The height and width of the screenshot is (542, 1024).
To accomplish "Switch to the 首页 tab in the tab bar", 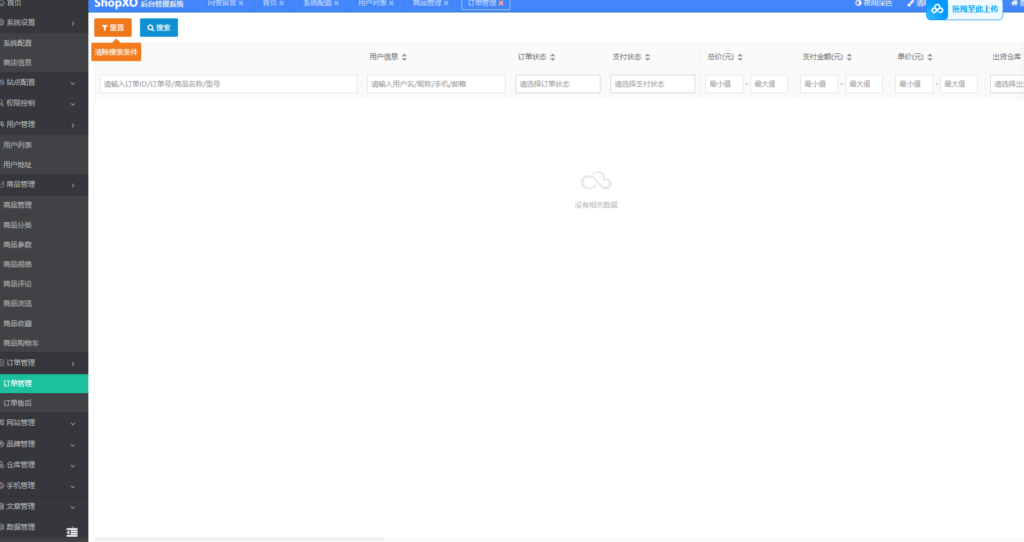I will (x=269, y=3).
